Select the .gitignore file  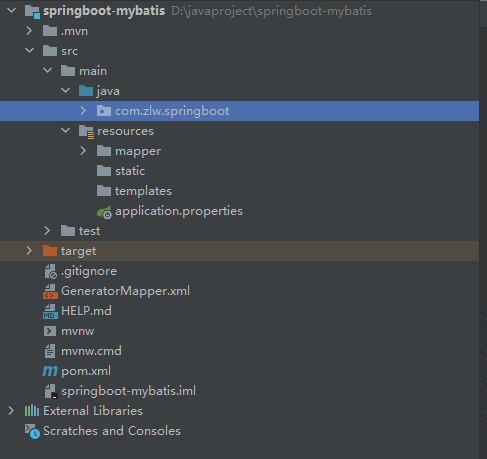pyautogui.click(x=89, y=271)
